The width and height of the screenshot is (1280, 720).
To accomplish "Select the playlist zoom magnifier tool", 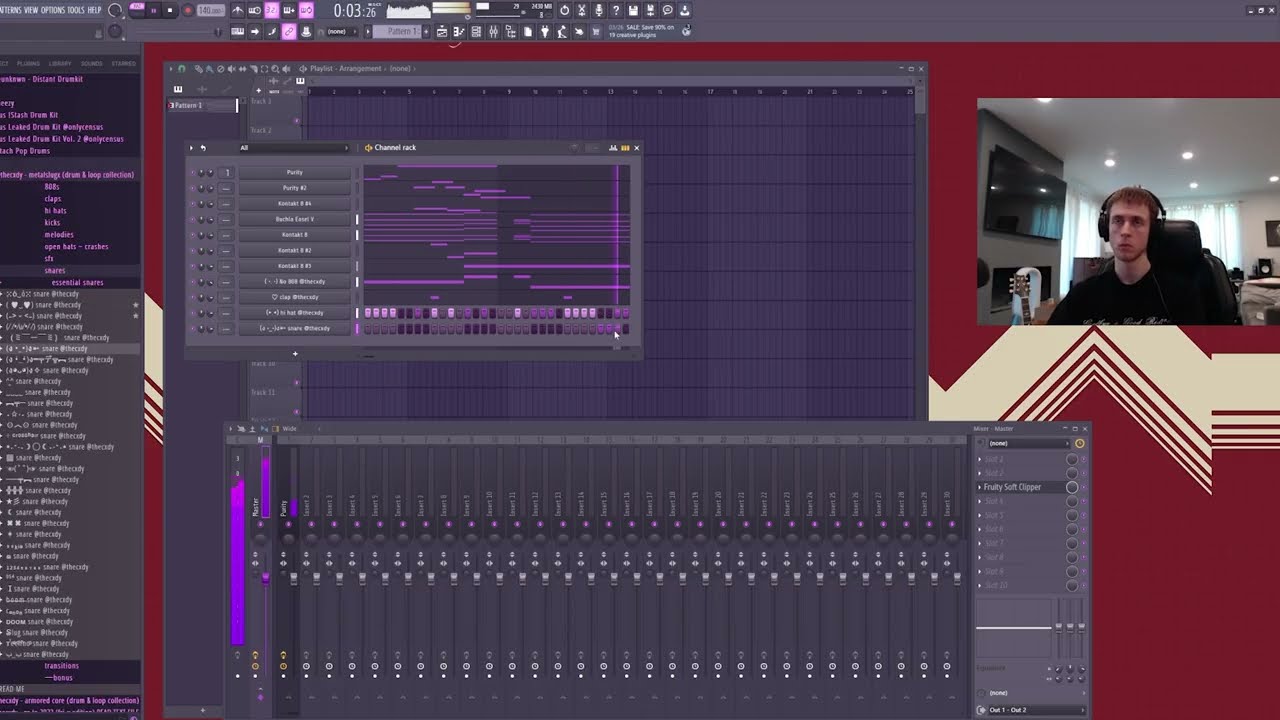I will coord(273,69).
